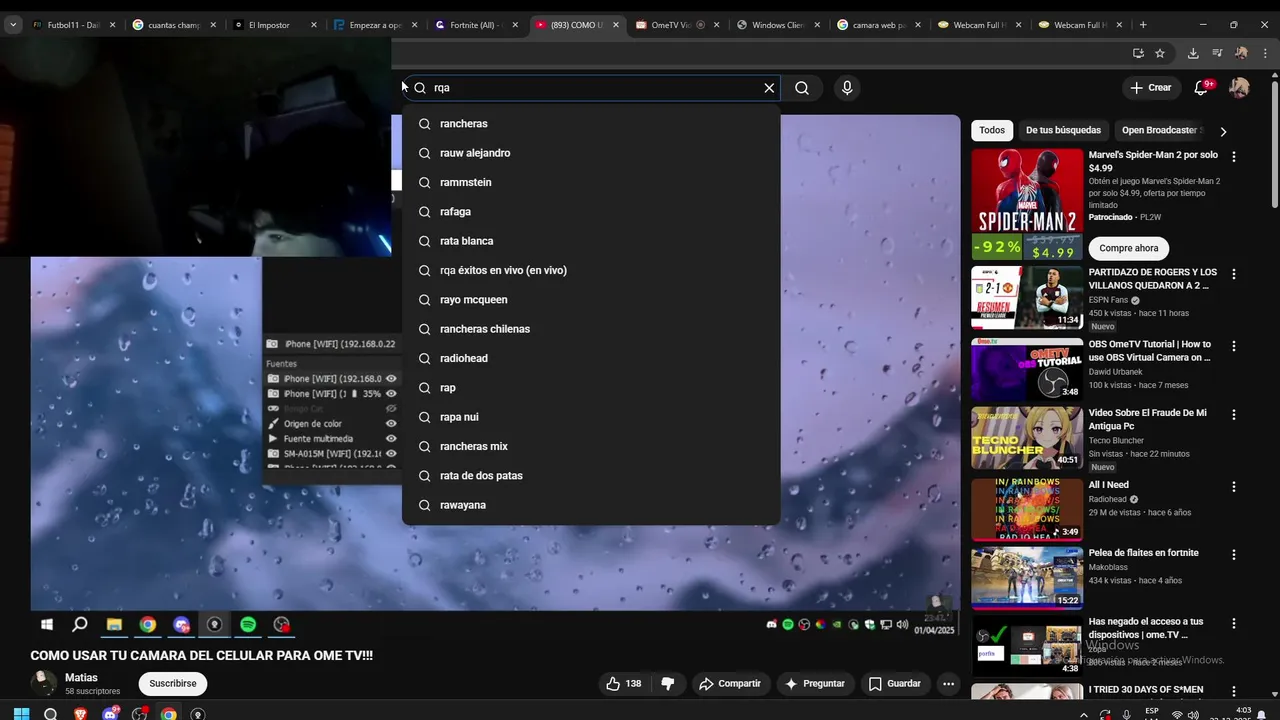Switch to Windows Client tab
Image resolution: width=1280 pixels, height=720 pixels.
(x=779, y=25)
